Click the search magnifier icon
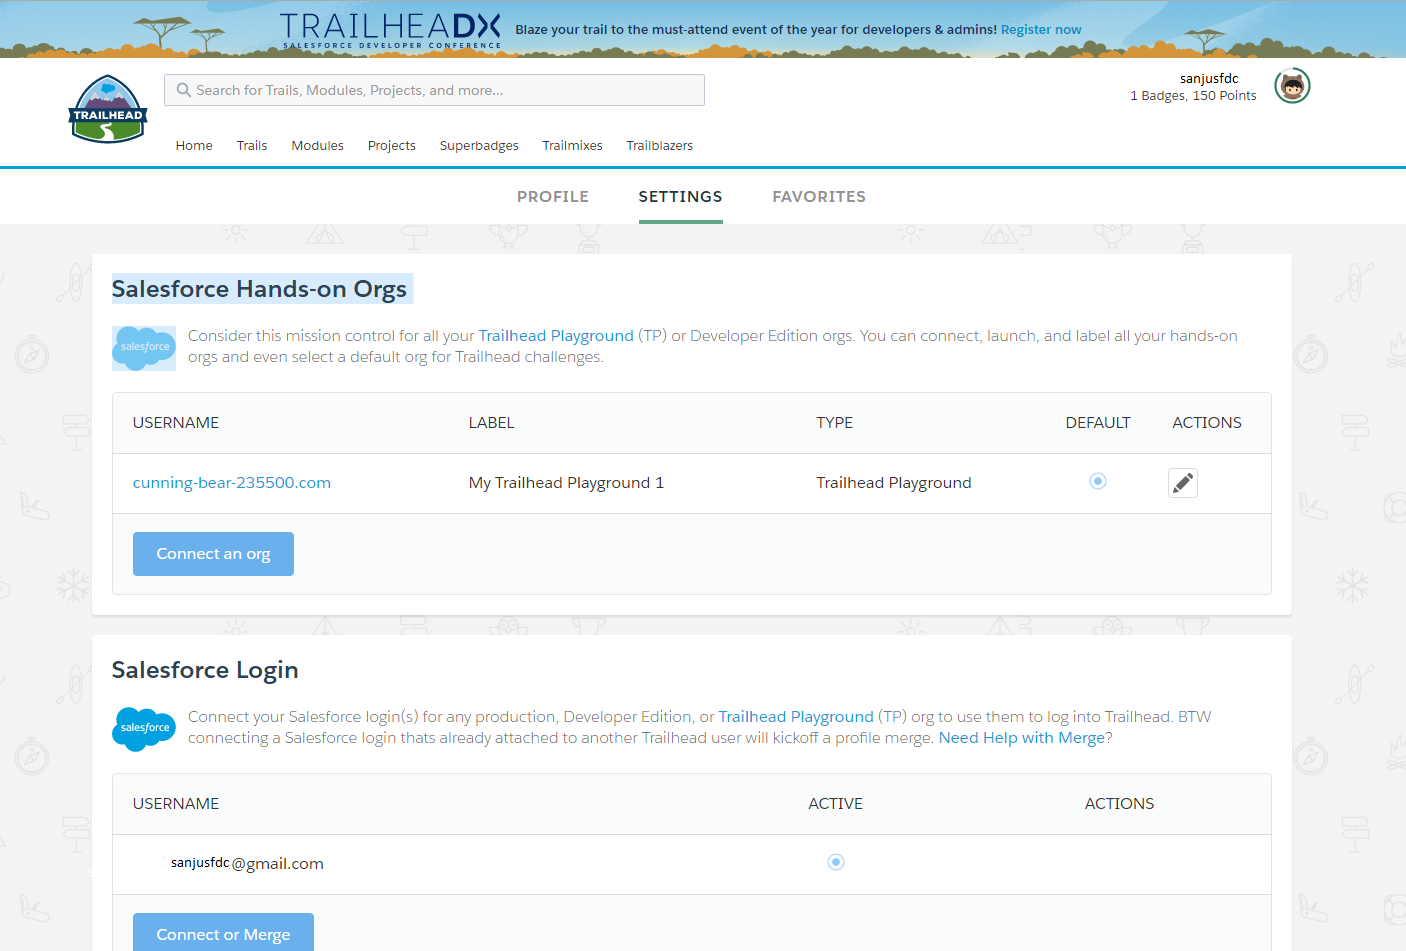Image resolution: width=1406 pixels, height=951 pixels. 183,90
